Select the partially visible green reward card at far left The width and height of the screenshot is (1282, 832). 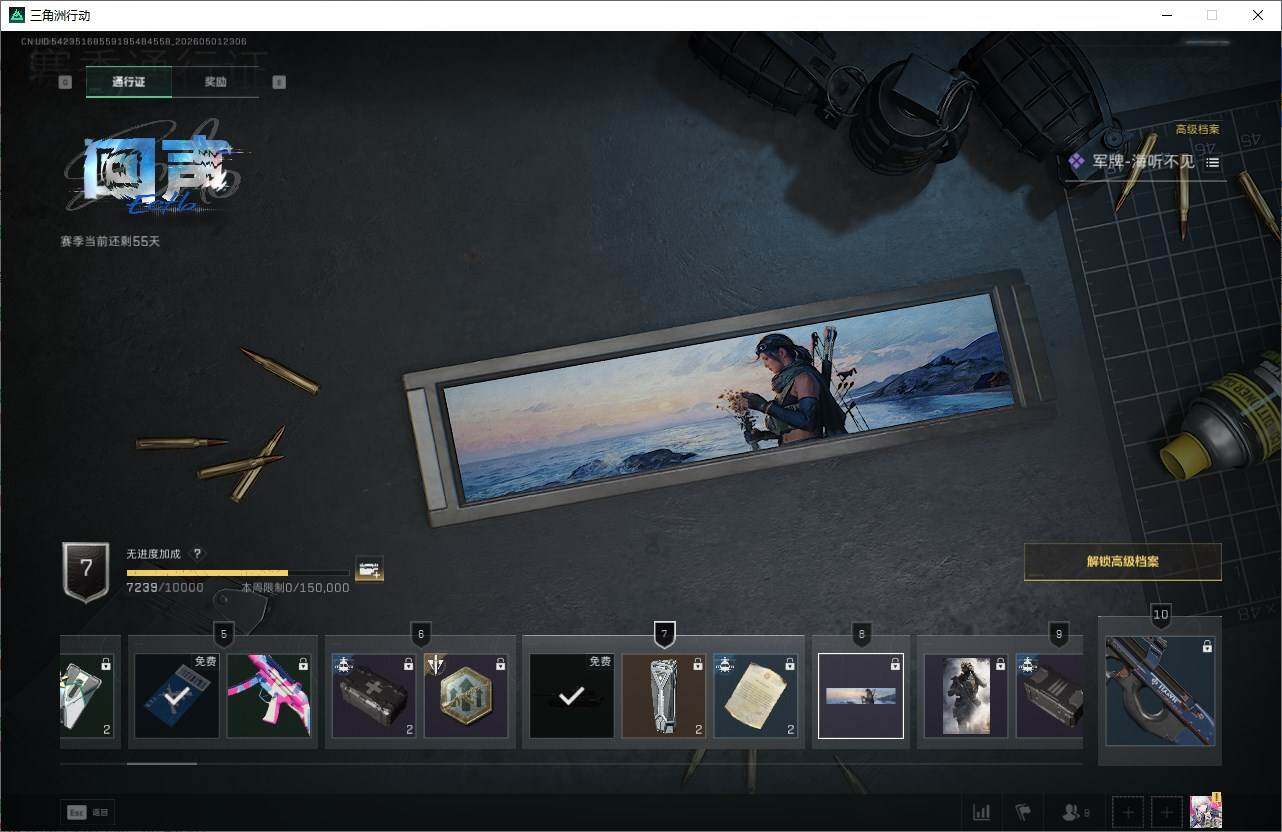click(87, 696)
